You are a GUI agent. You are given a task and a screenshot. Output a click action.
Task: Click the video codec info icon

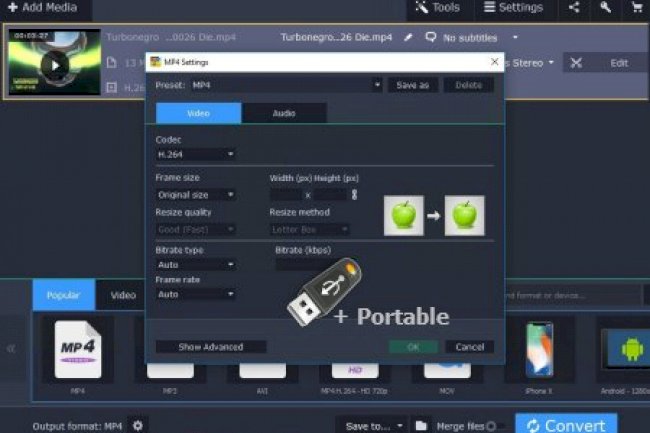click(111, 87)
